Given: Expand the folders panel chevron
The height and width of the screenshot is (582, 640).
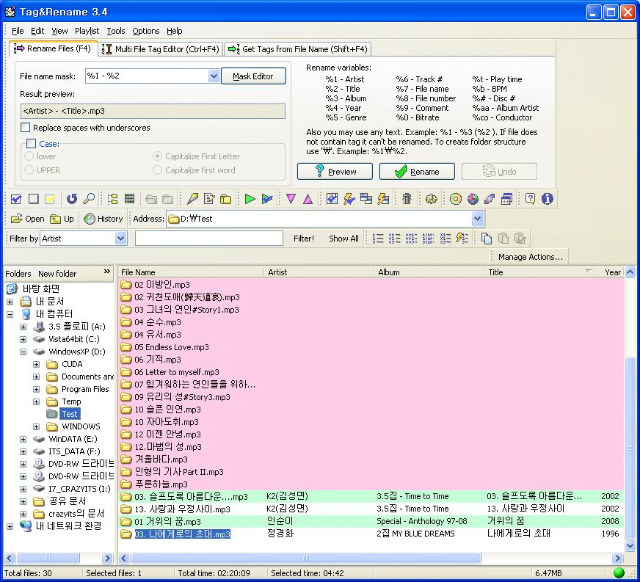Looking at the screenshot, I should pyautogui.click(x=107, y=271).
